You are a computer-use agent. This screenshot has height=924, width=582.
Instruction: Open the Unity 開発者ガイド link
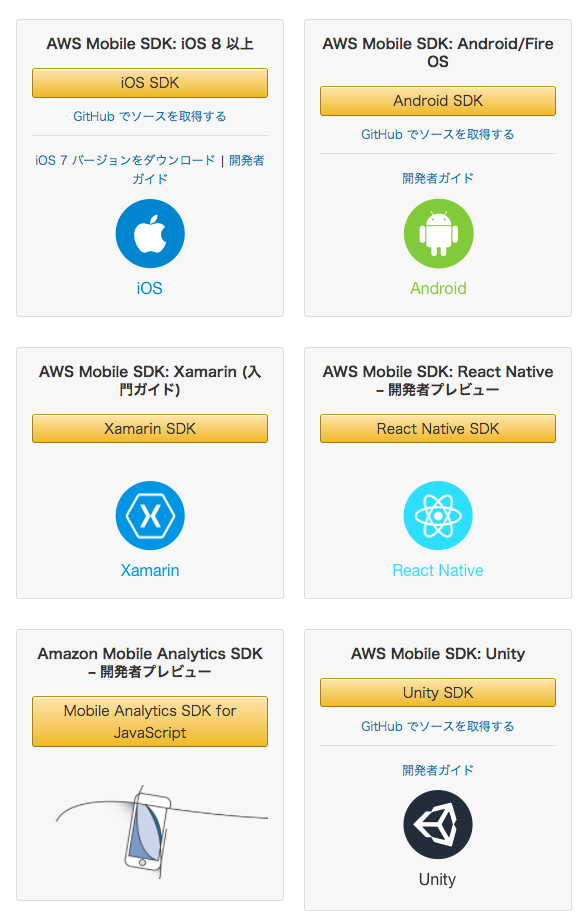tap(438, 770)
